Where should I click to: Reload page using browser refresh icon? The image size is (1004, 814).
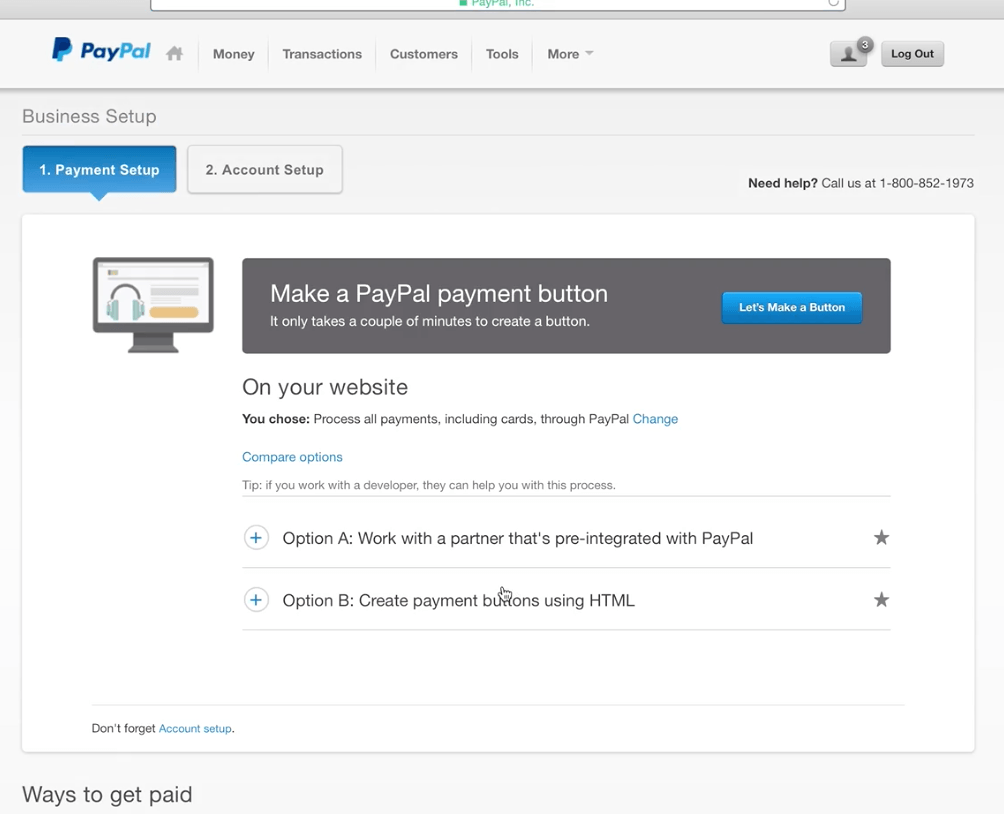[833, 3]
